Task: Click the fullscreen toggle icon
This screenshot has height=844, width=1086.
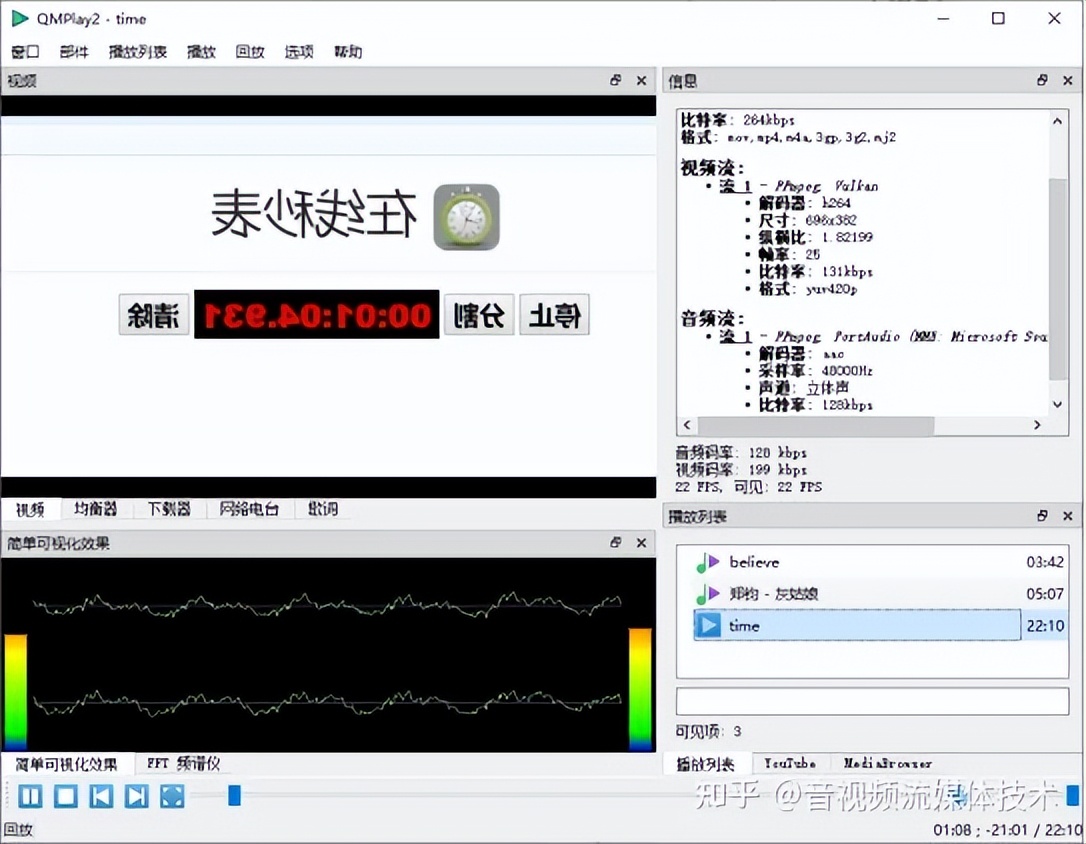Action: coord(173,796)
